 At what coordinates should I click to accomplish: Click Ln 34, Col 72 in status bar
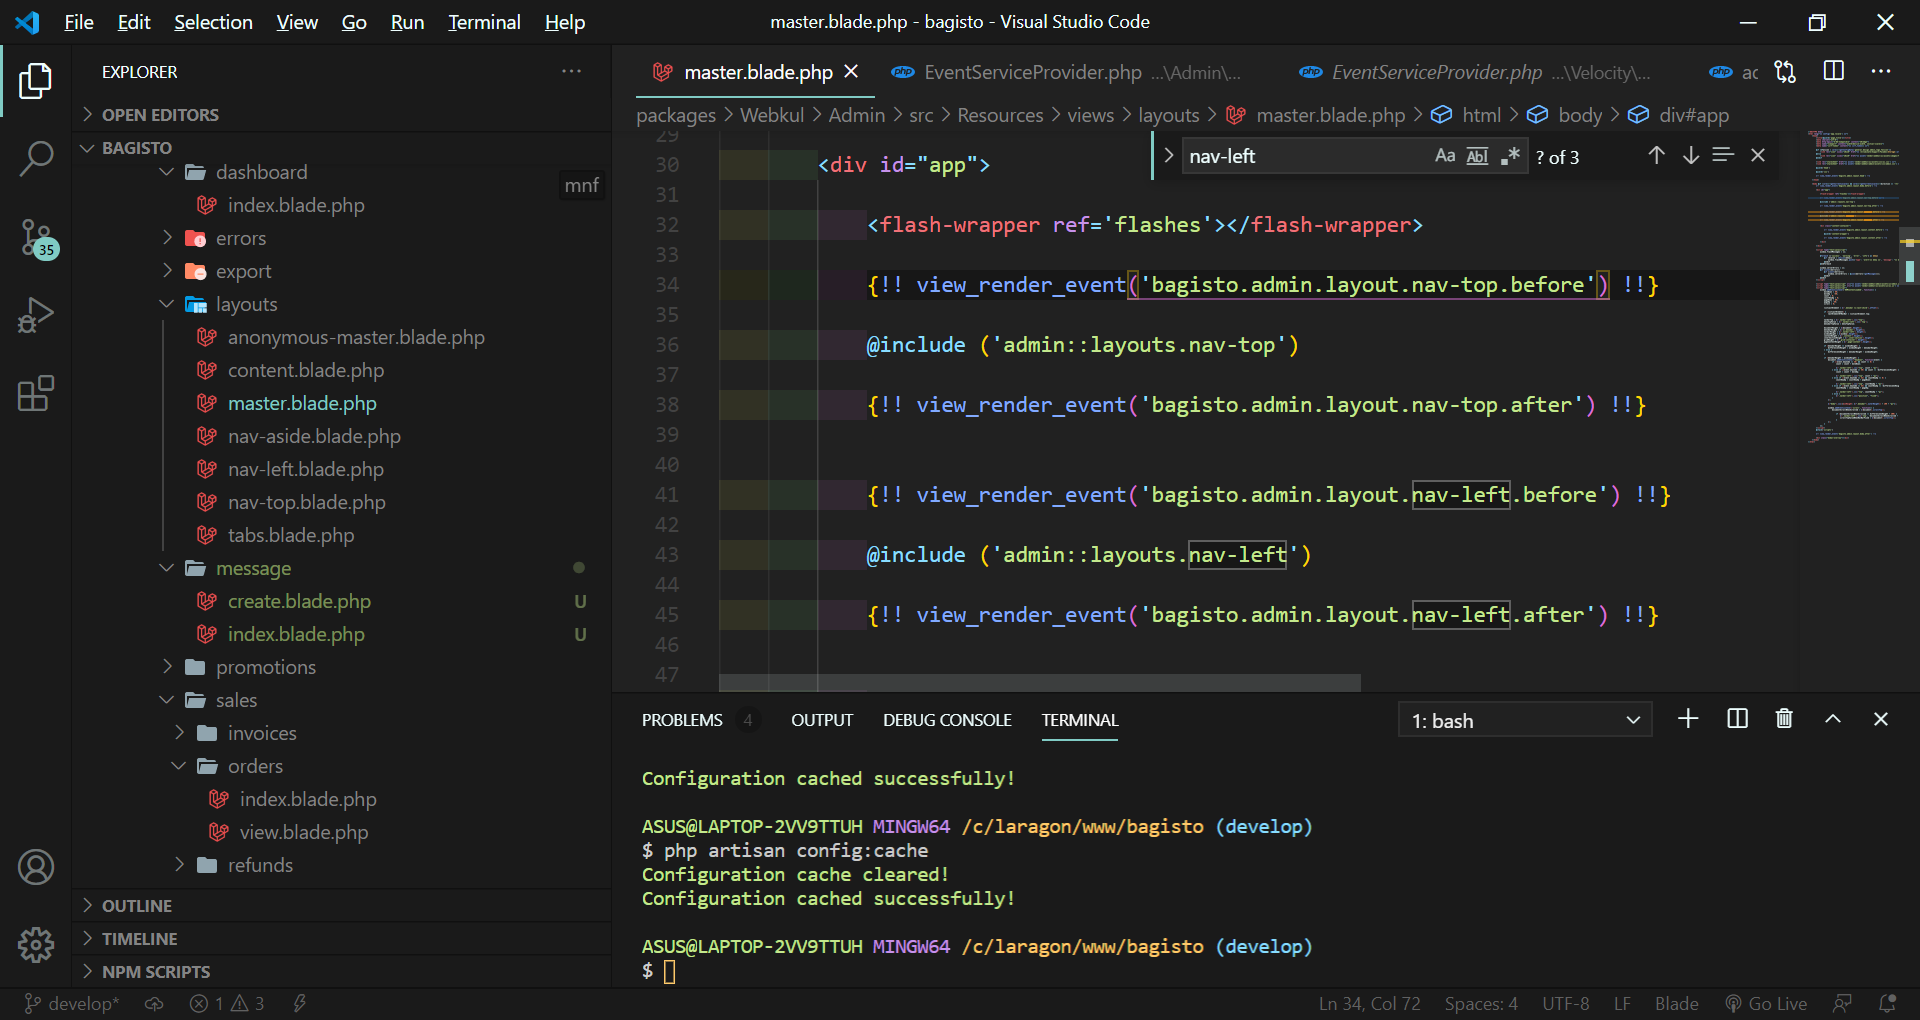[x=1369, y=1004]
